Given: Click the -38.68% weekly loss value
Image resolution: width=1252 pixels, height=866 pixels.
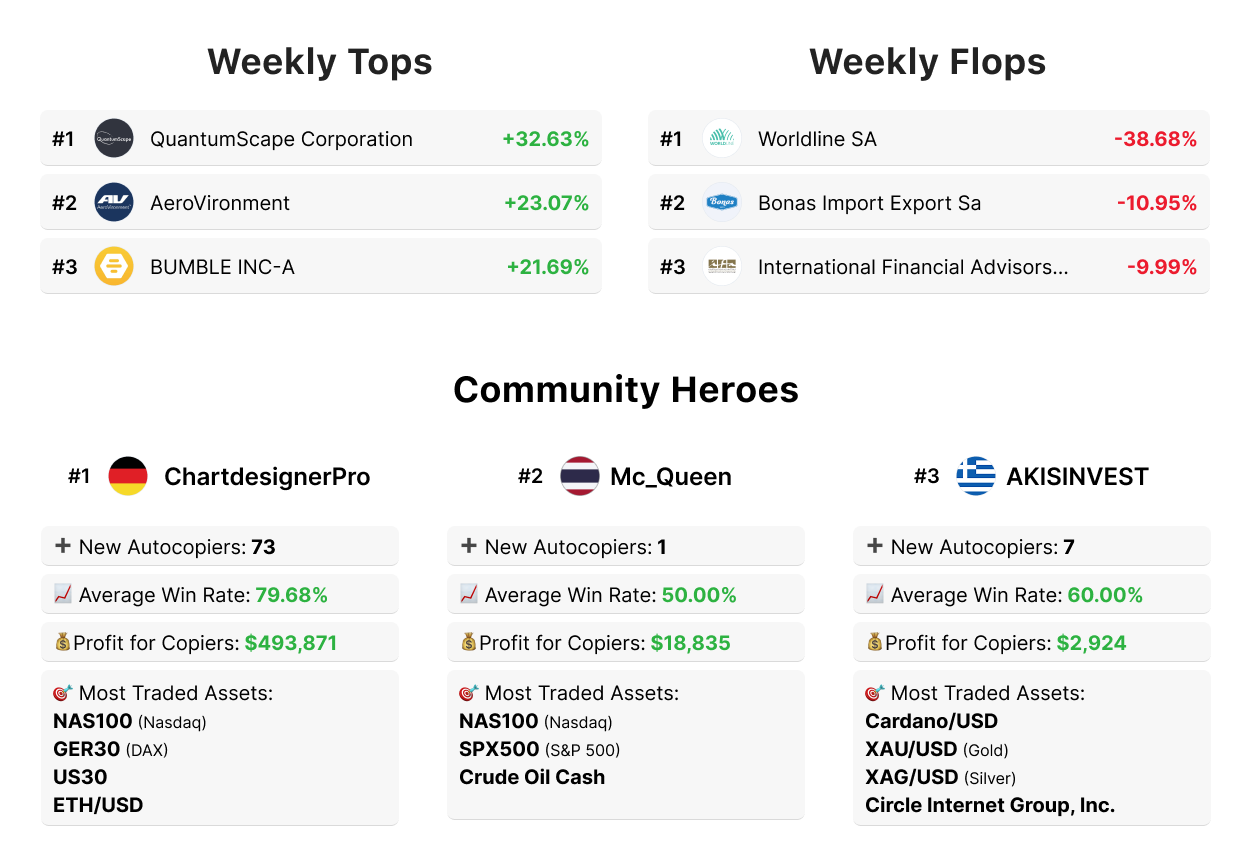Looking at the screenshot, I should pyautogui.click(x=1155, y=139).
